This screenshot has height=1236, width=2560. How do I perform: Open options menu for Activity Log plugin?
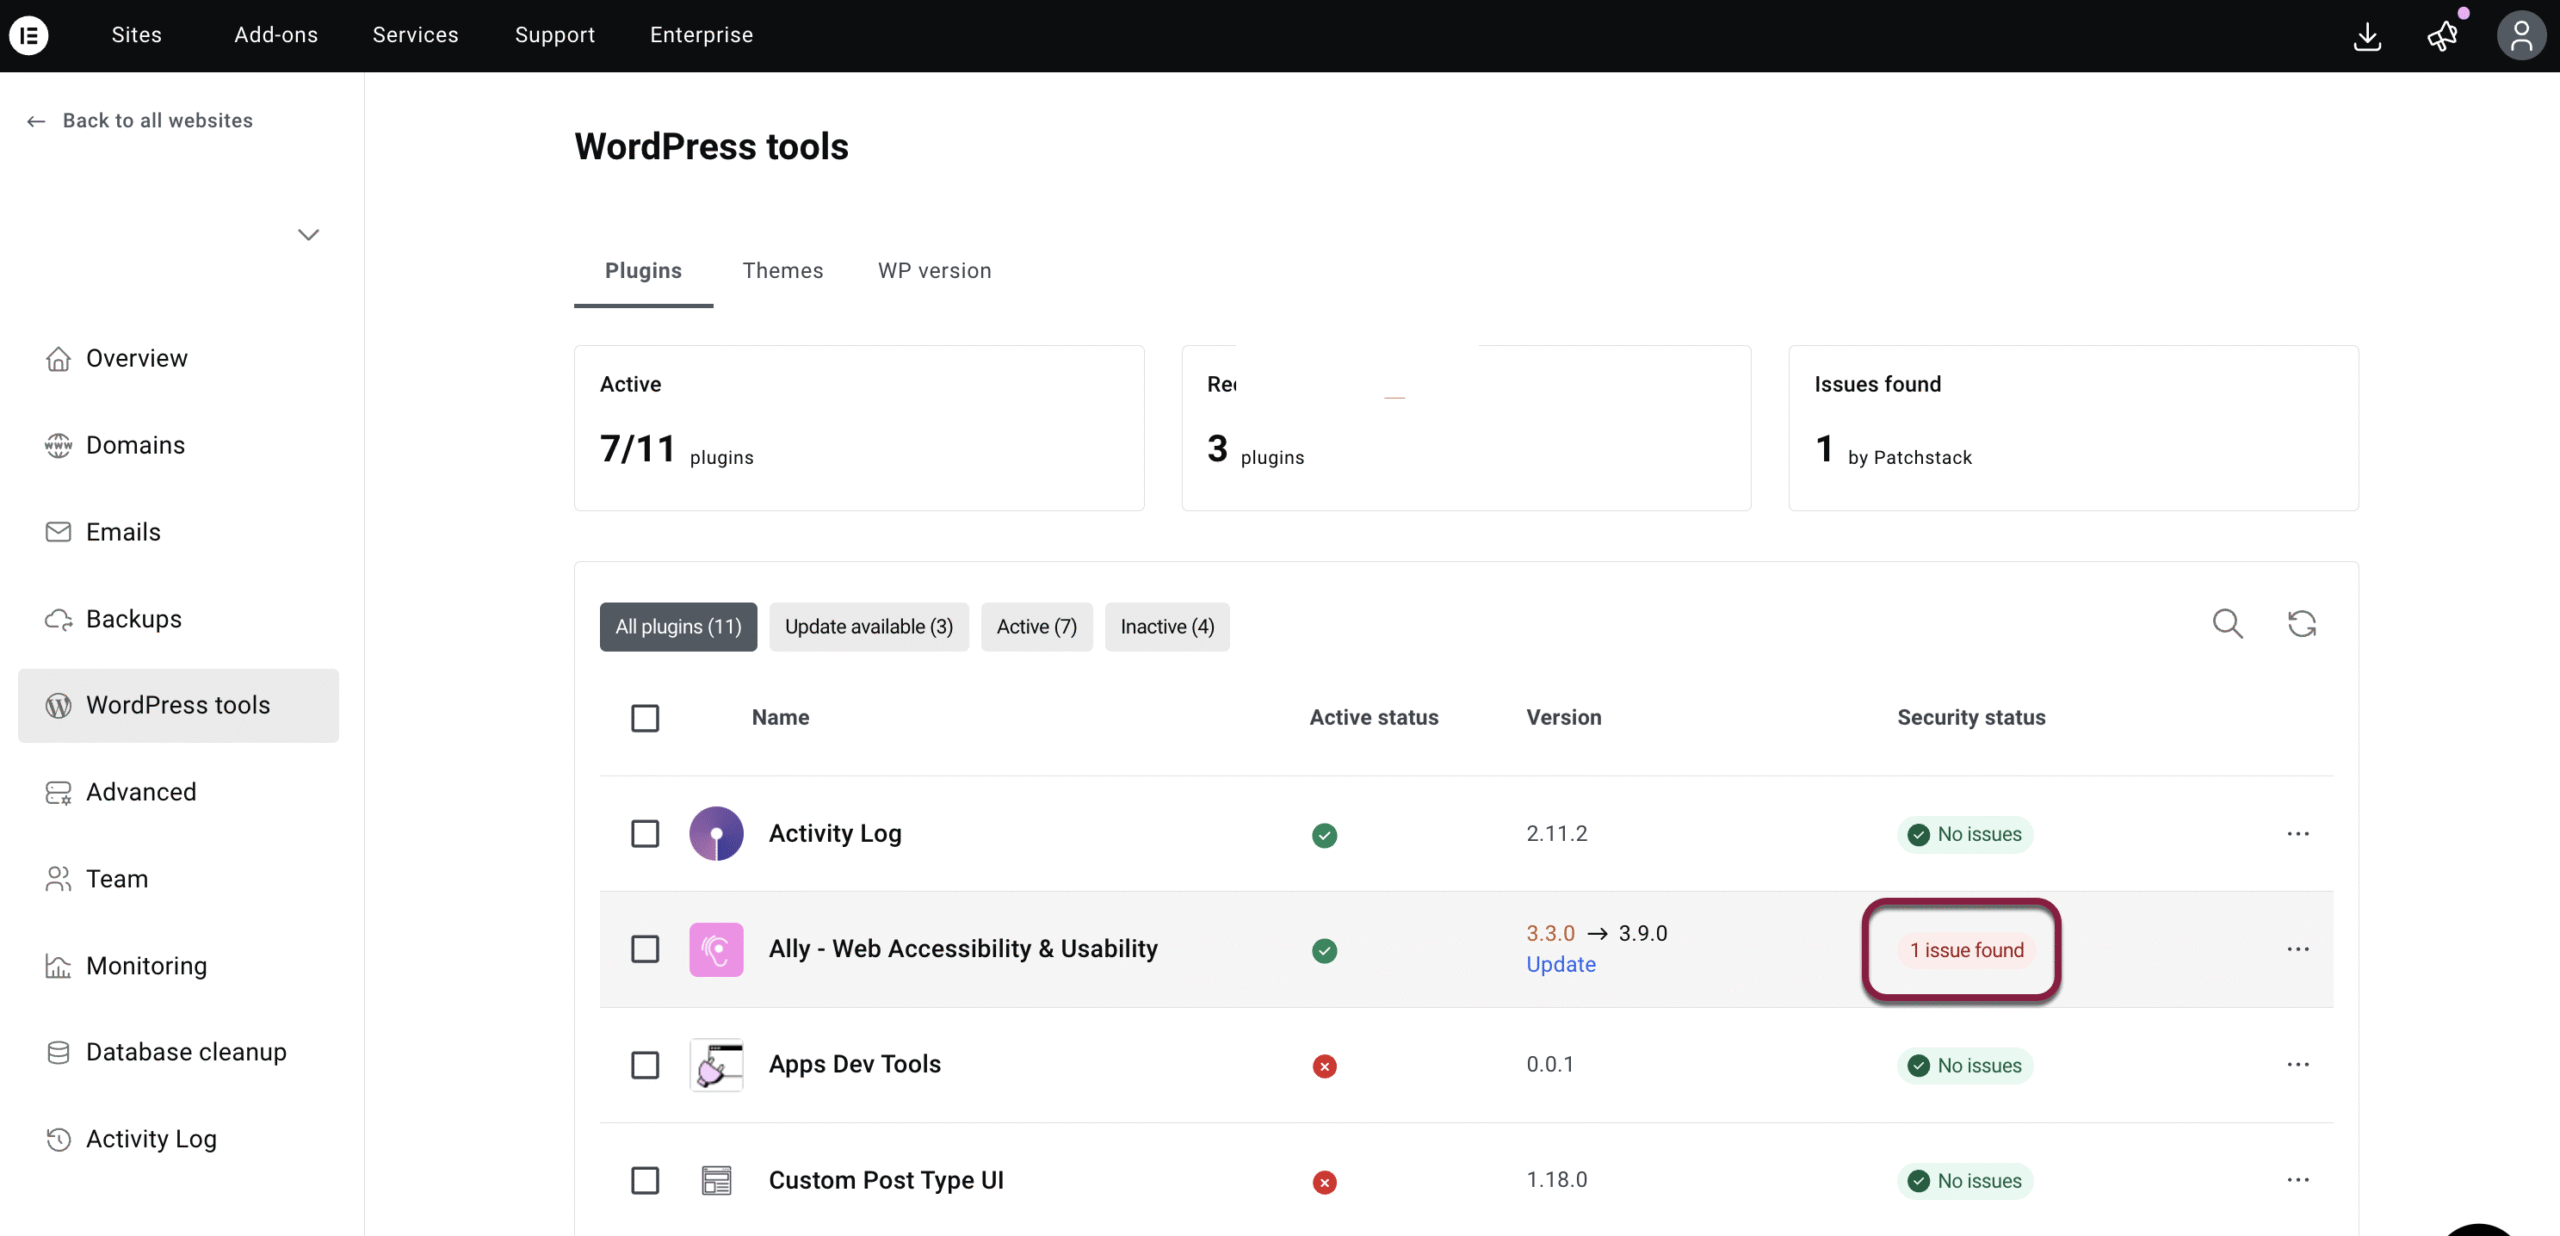[x=2297, y=834]
